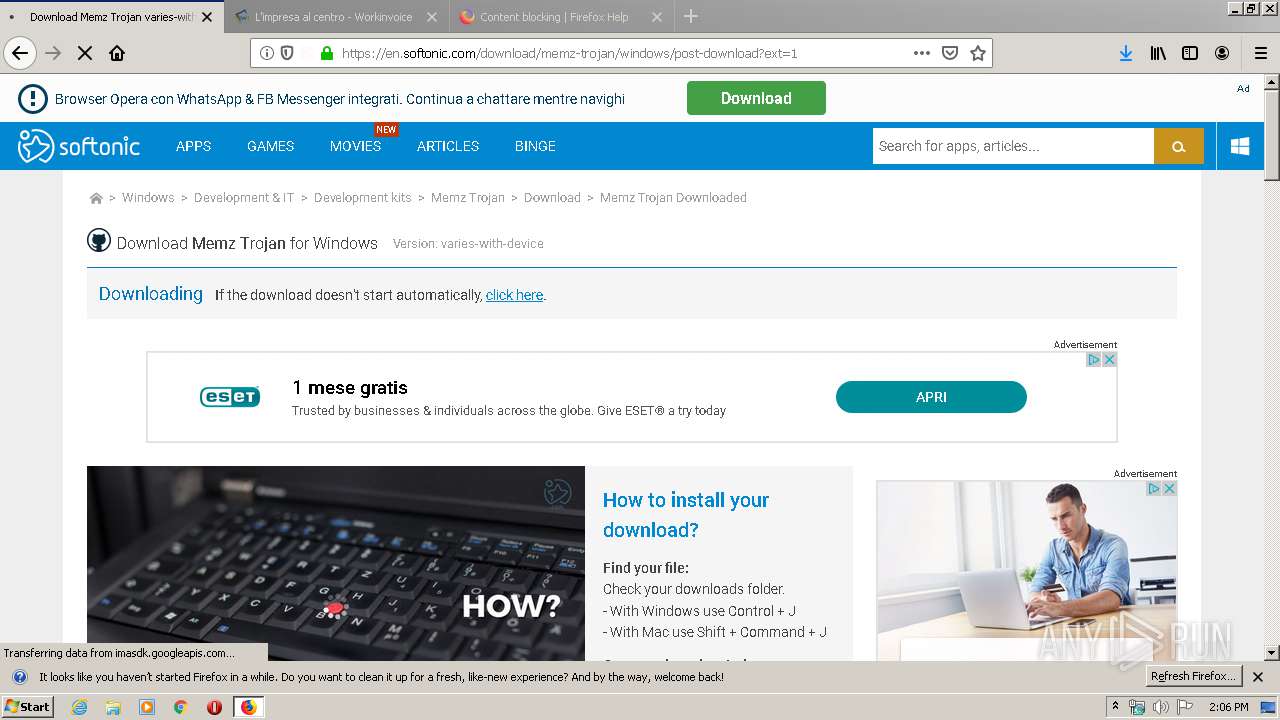Open the Download breadcrumb link
This screenshot has height=720, width=1280.
[552, 198]
